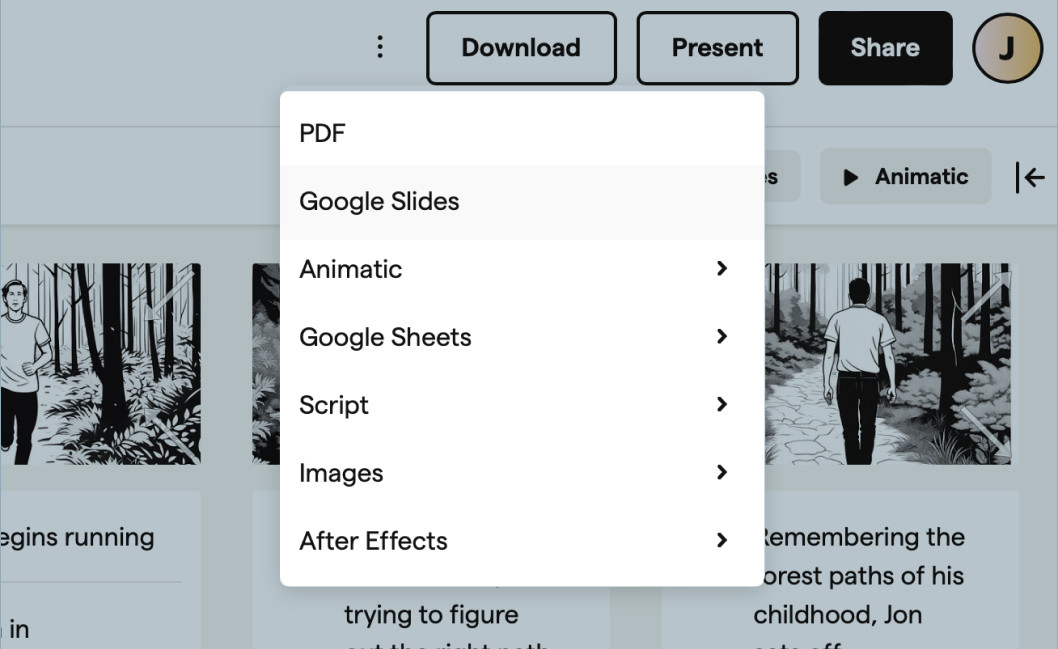
Task: Expand the After Effects submenu chevron
Action: click(721, 541)
